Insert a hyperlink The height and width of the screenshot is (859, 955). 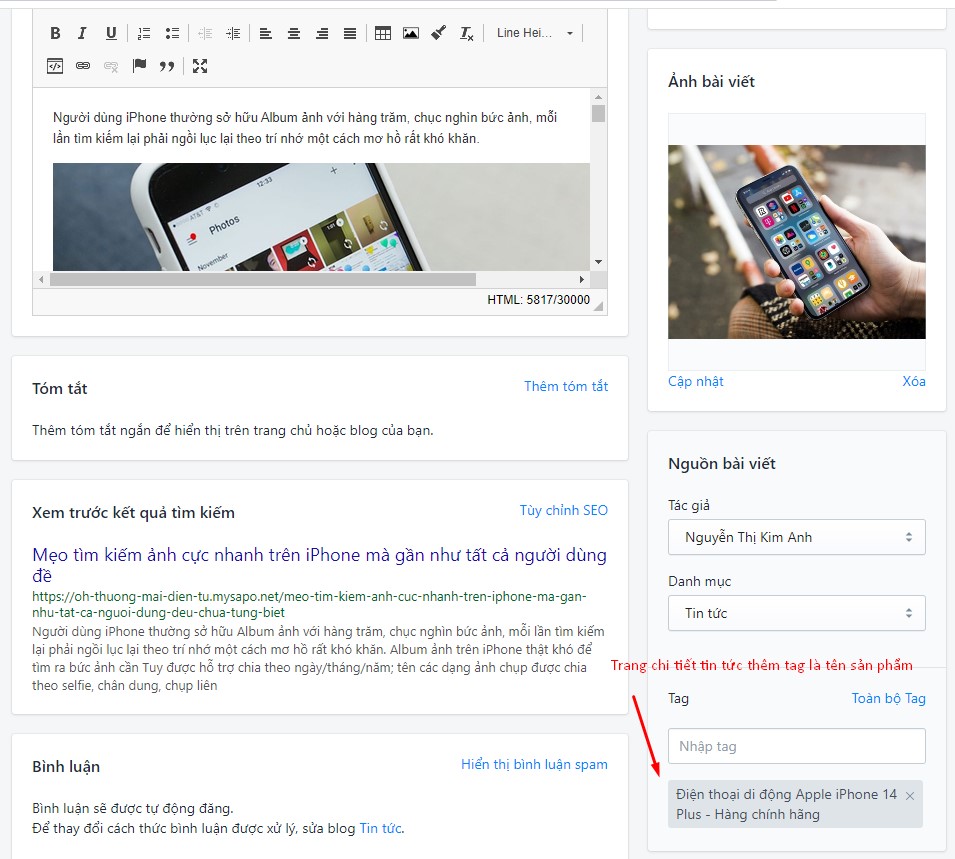[83, 66]
